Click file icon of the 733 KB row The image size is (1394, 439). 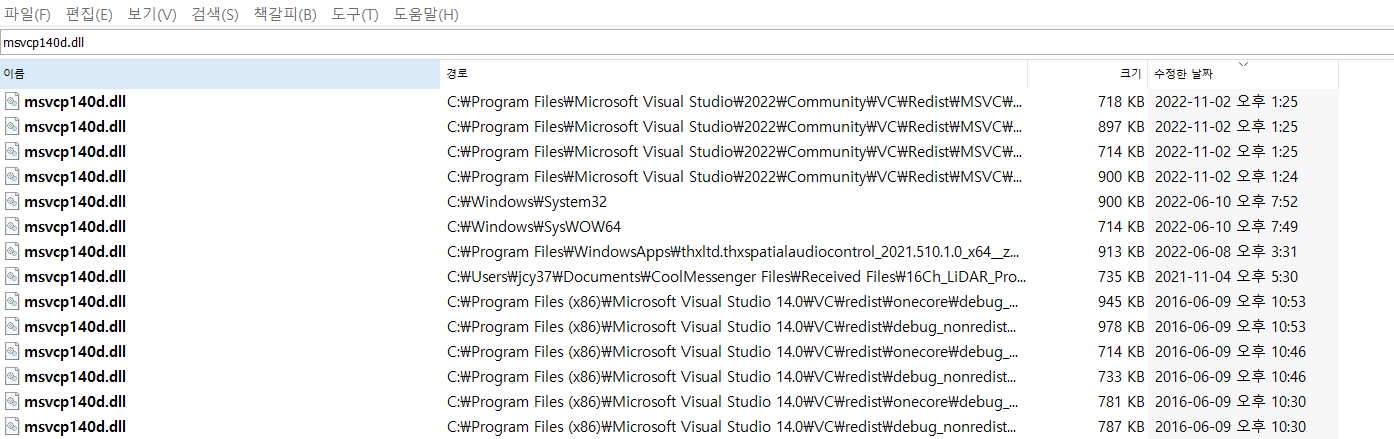(12, 376)
